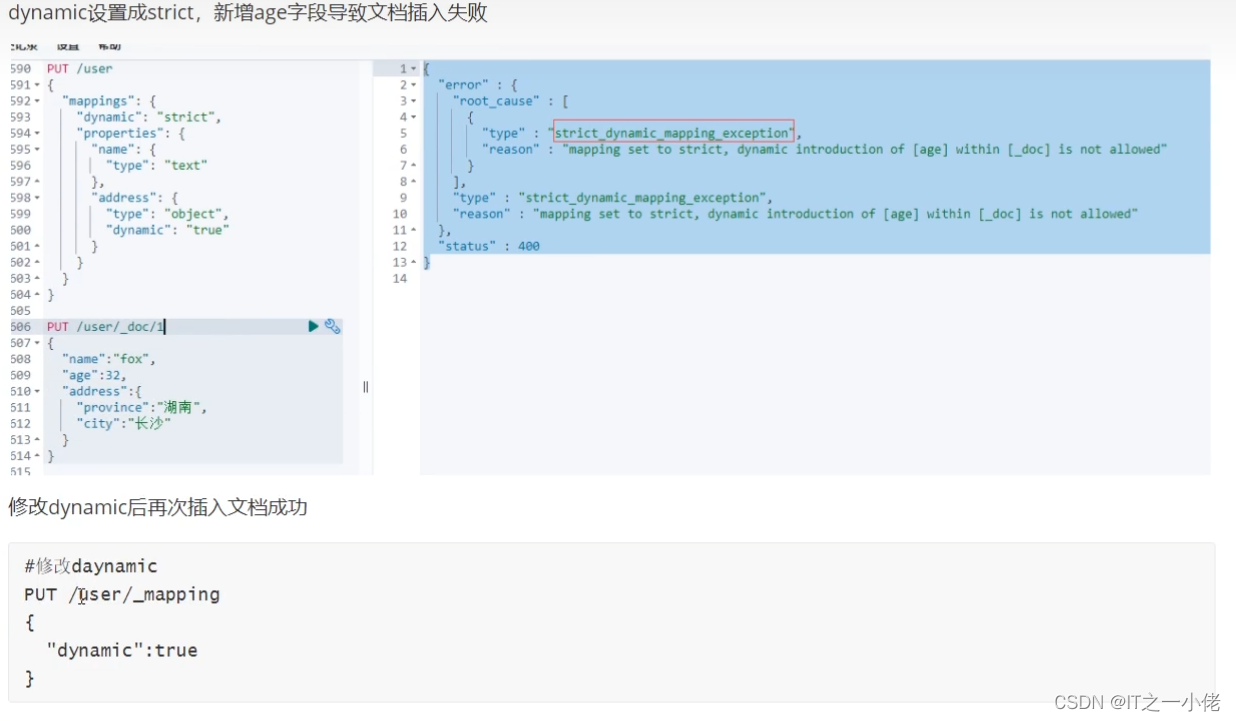
Task: Click the "root_cause" key in the output
Action: click(497, 101)
